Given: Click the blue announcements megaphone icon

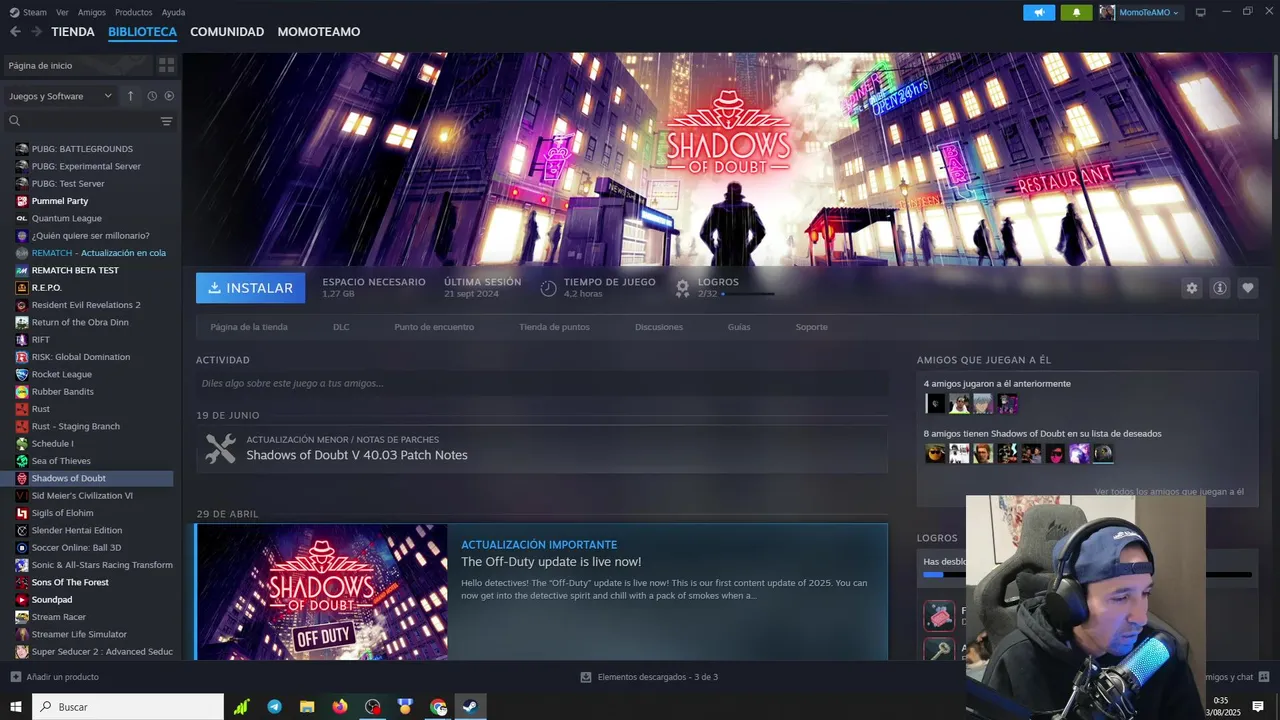Looking at the screenshot, I should coord(1039,12).
